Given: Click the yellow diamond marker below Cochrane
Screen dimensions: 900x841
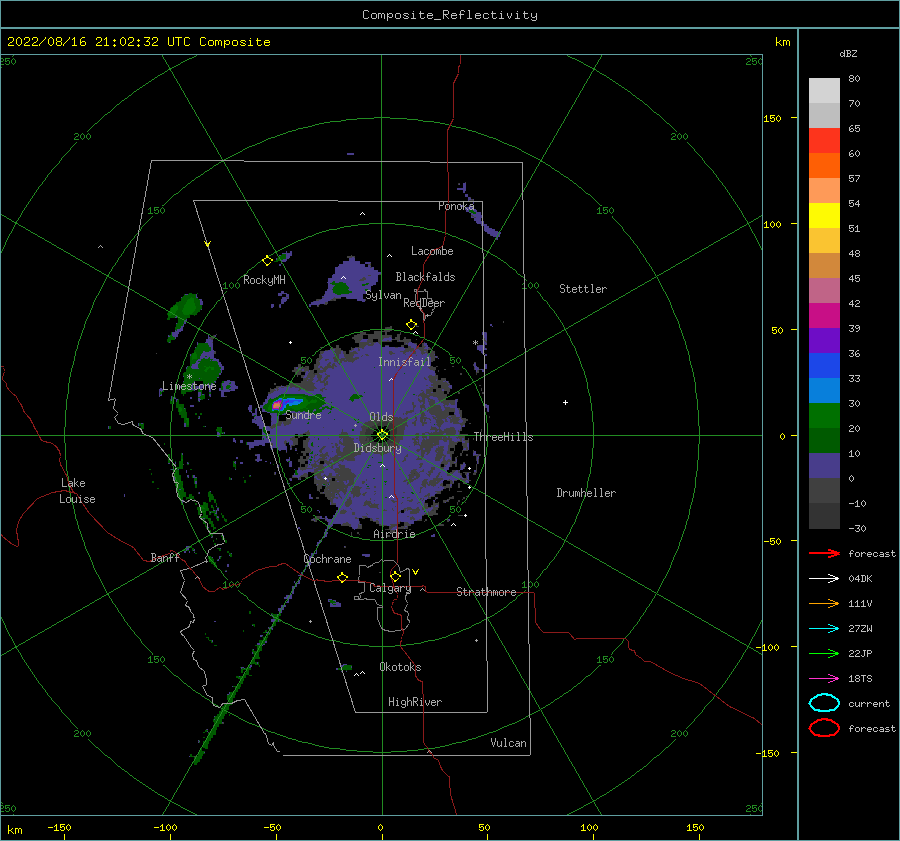Looking at the screenshot, I should pyautogui.click(x=342, y=577).
